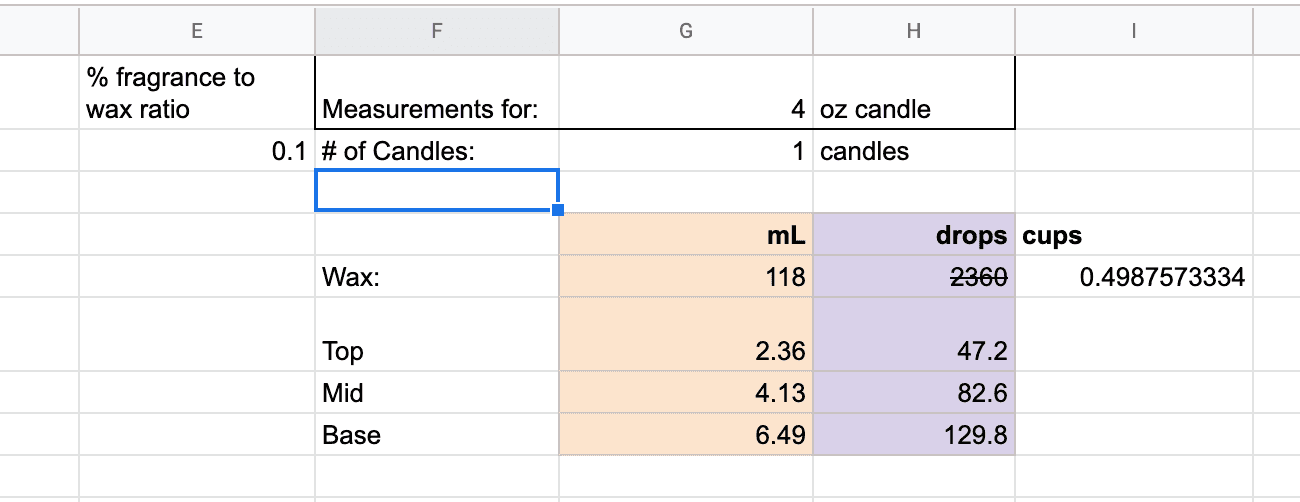Select the Wax 118 mL cell
Image resolution: width=1300 pixels, height=502 pixels.
(x=685, y=277)
